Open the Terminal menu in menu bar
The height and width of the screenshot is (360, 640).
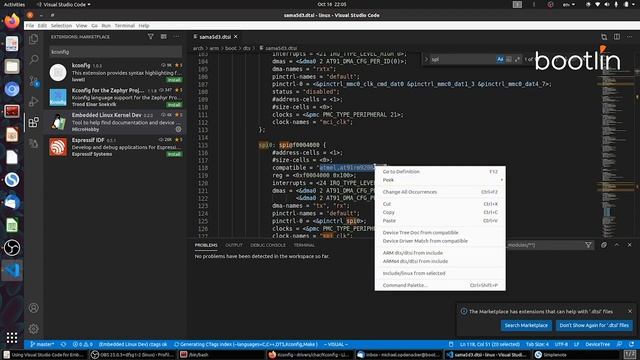point(124,26)
